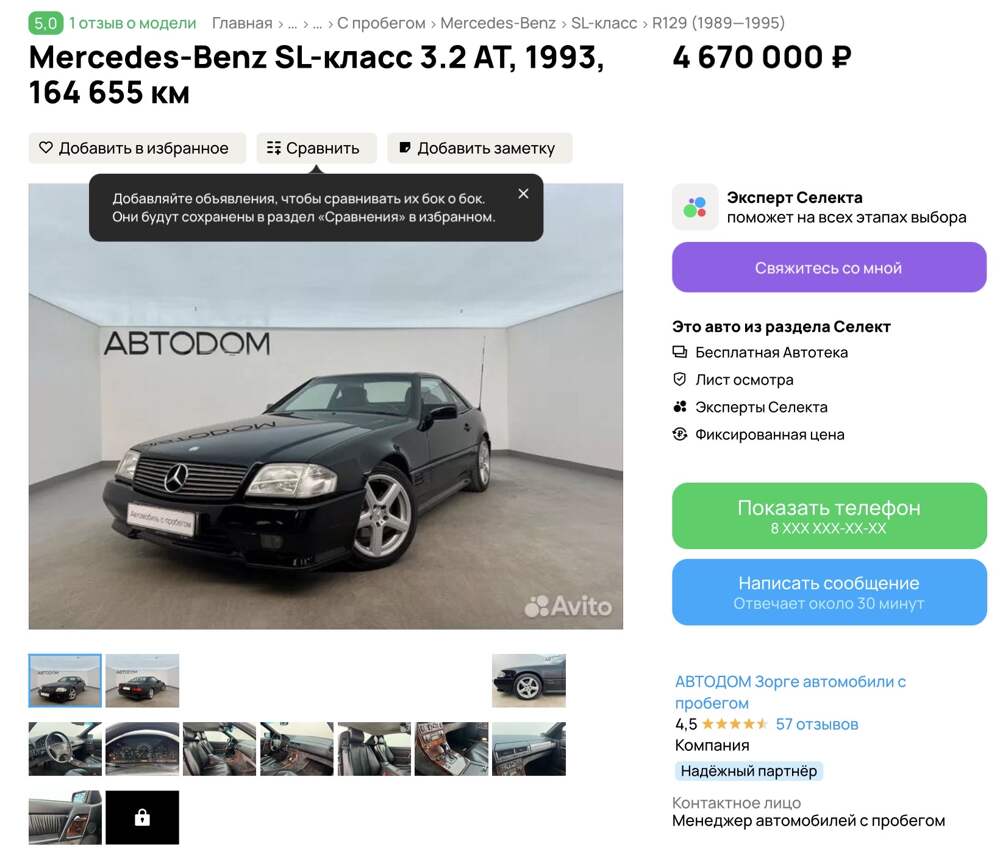Open the R129 (1989—1995) breadcrumb
This screenshot has width=1000, height=866.
point(718,23)
